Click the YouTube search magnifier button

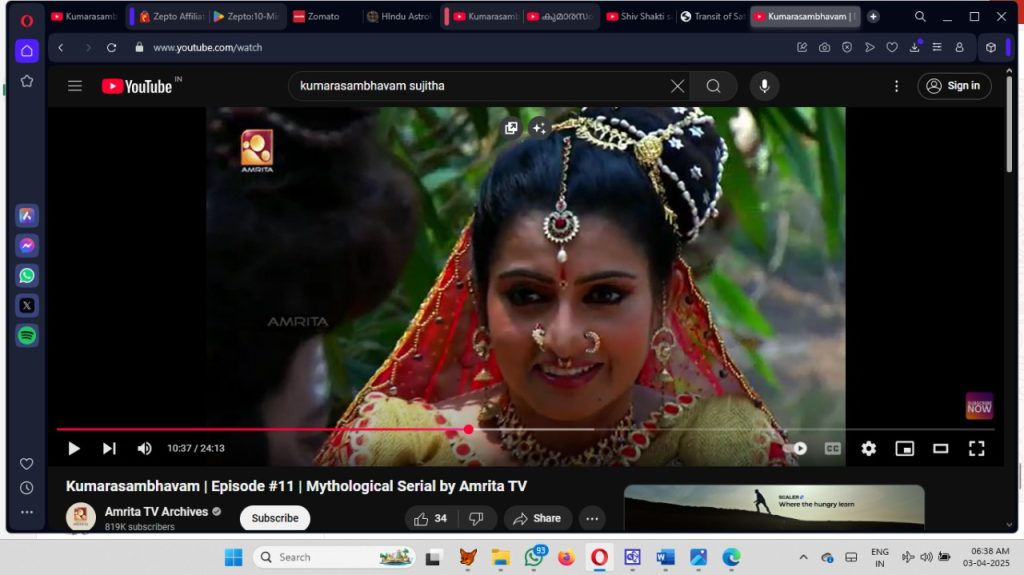[713, 86]
